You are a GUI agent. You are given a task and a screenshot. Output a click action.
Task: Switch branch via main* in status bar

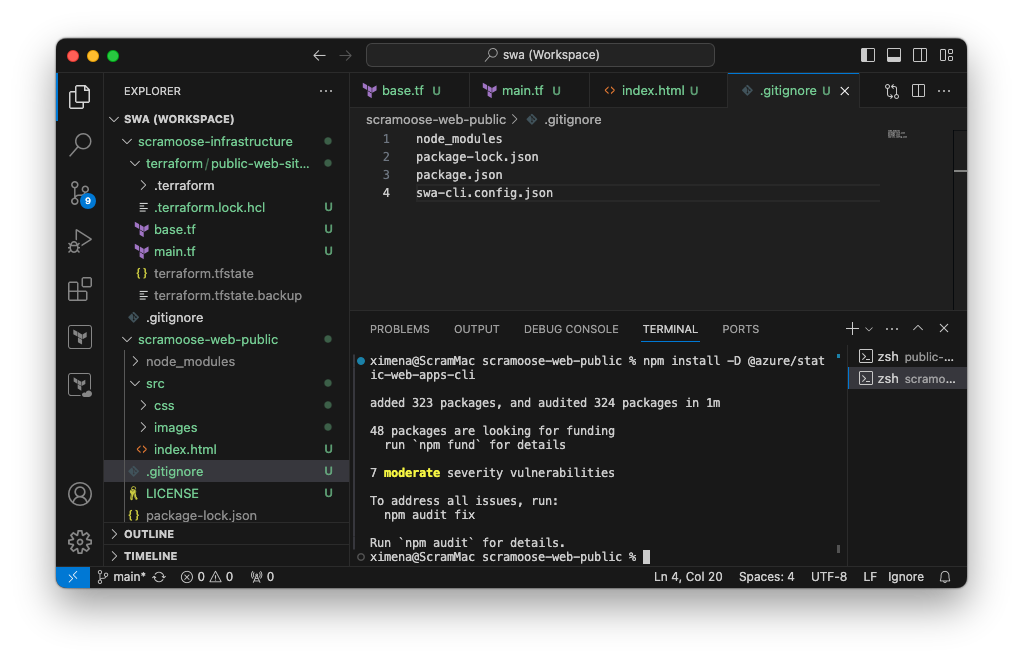121,577
